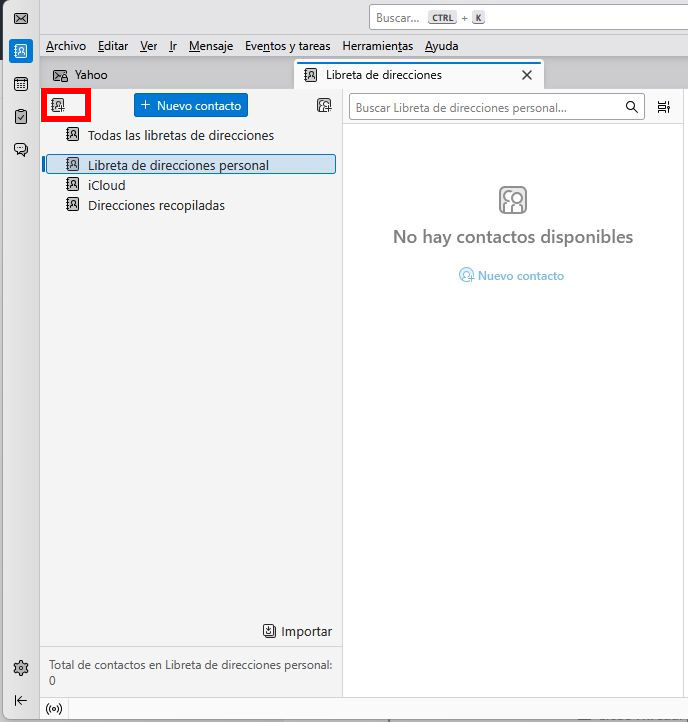Open the Archivo menu
Image resolution: width=688 pixels, height=722 pixels.
pos(66,46)
